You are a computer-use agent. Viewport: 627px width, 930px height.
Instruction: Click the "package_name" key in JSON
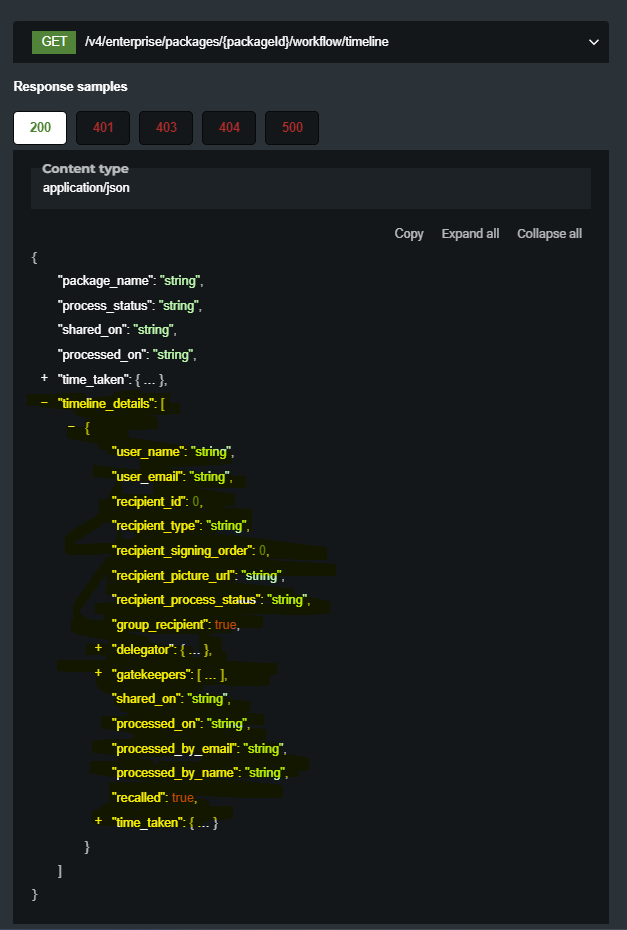(105, 281)
